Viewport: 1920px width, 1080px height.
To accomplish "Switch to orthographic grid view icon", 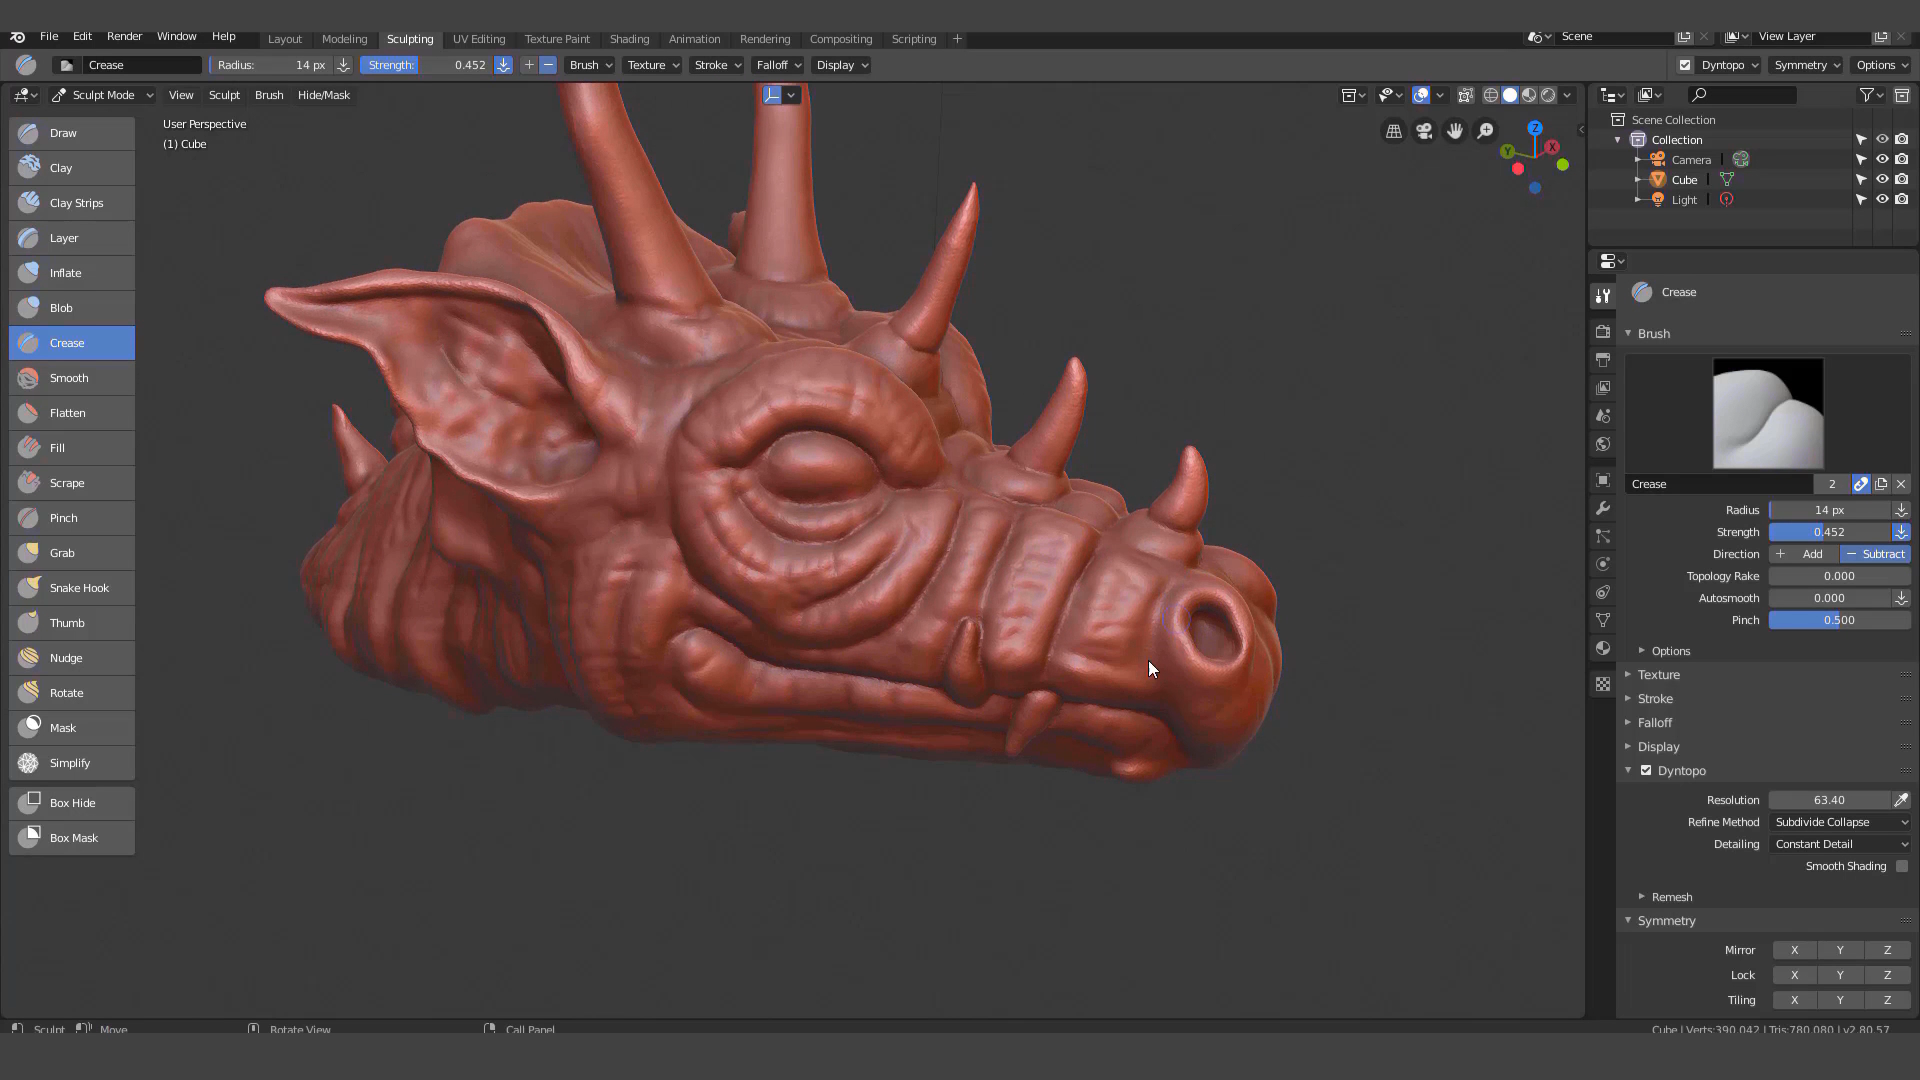I will [1393, 131].
